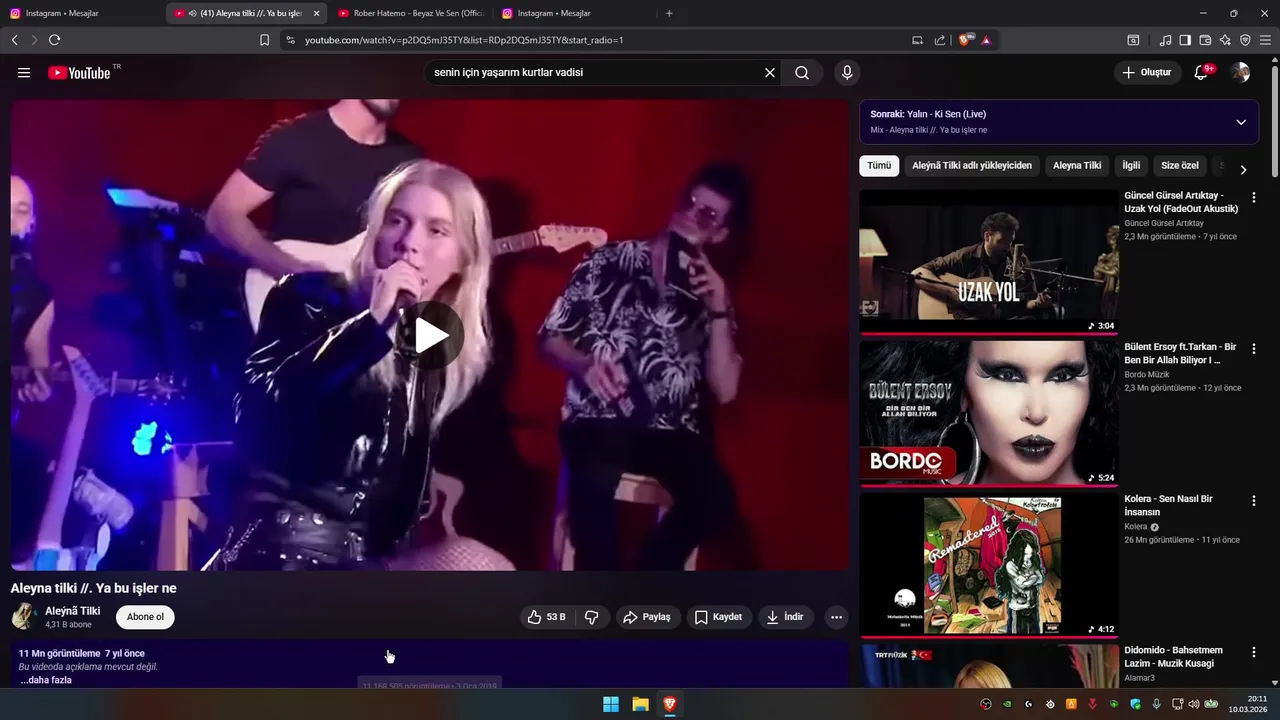
Task: Expand the description with ...daha fazla
Action: 46,680
